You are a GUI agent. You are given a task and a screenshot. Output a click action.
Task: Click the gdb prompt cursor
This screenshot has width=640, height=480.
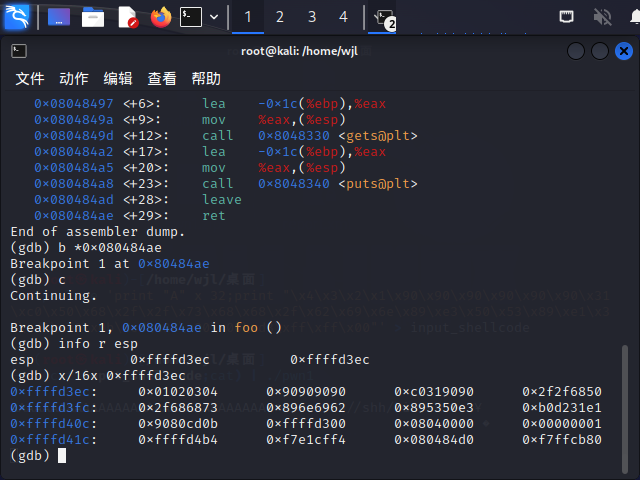click(x=62, y=456)
